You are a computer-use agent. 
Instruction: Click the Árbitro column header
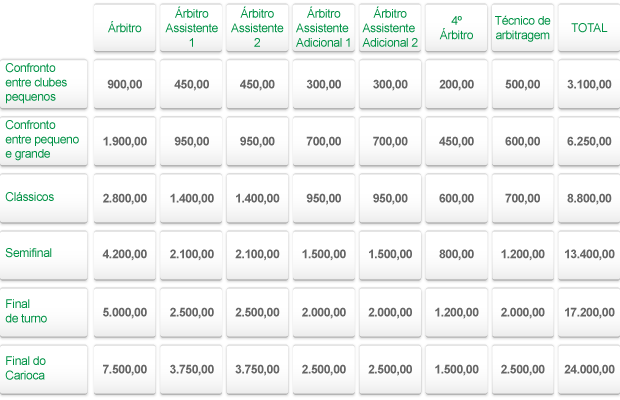125,28
